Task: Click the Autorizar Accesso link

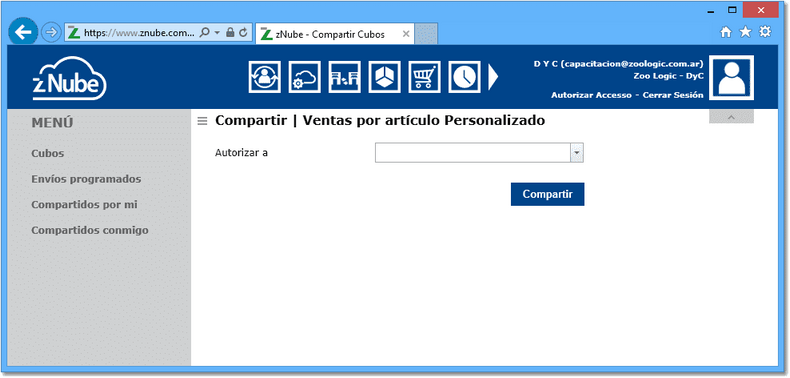Action: tap(591, 95)
